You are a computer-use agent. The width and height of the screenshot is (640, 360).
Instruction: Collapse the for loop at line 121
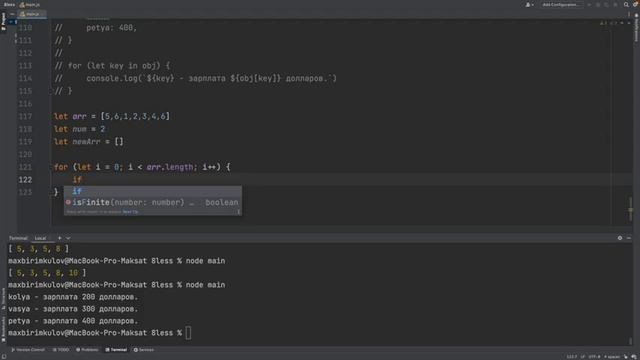(51, 167)
